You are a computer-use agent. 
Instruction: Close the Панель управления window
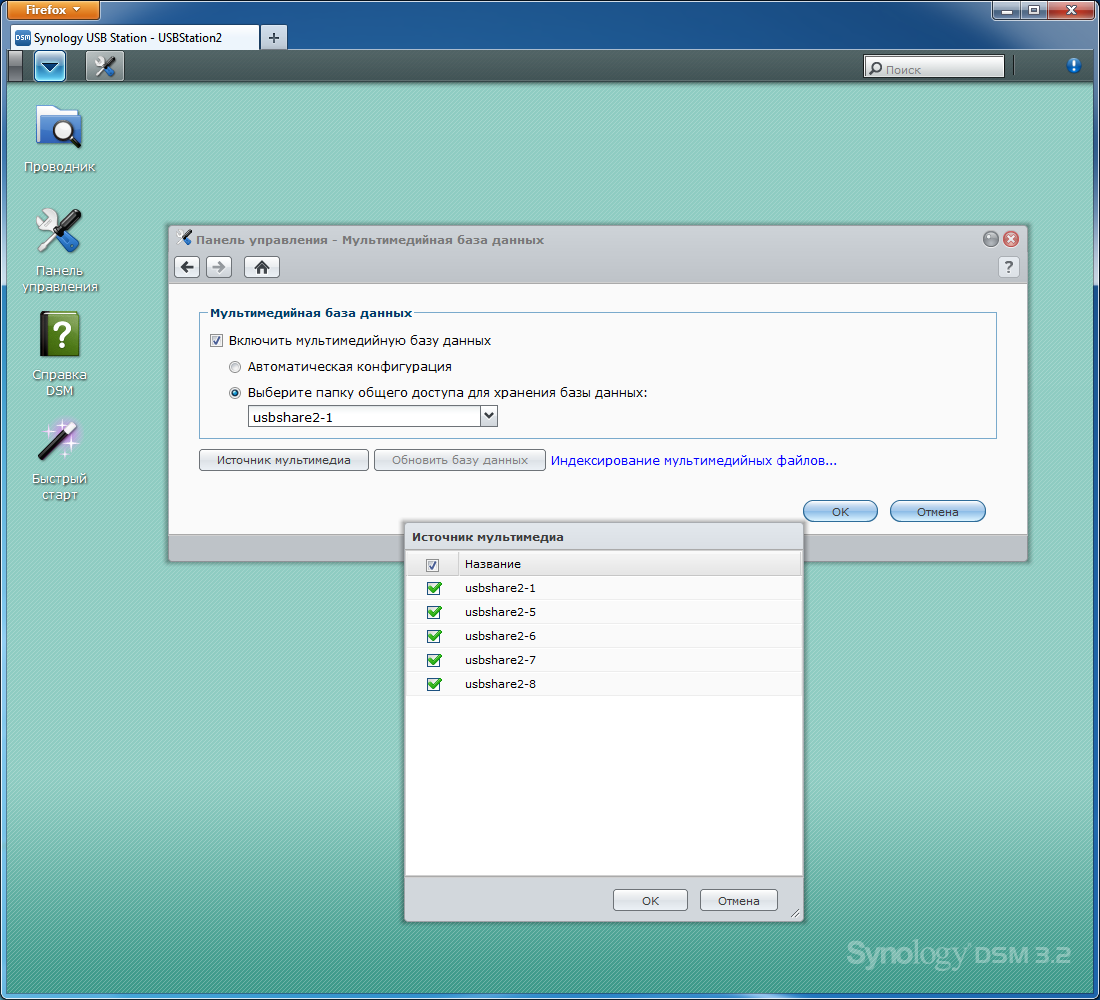pos(1011,239)
